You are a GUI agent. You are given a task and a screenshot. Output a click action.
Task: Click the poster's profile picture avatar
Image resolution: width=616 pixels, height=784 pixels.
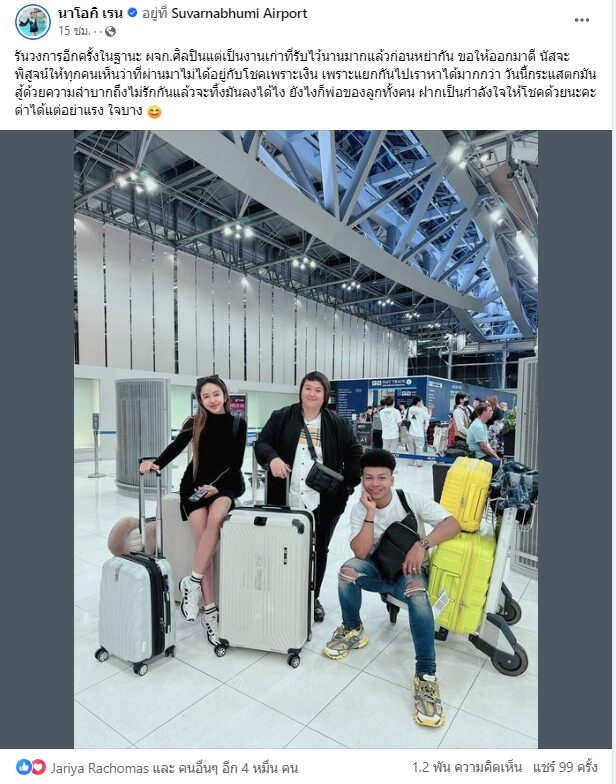33,22
